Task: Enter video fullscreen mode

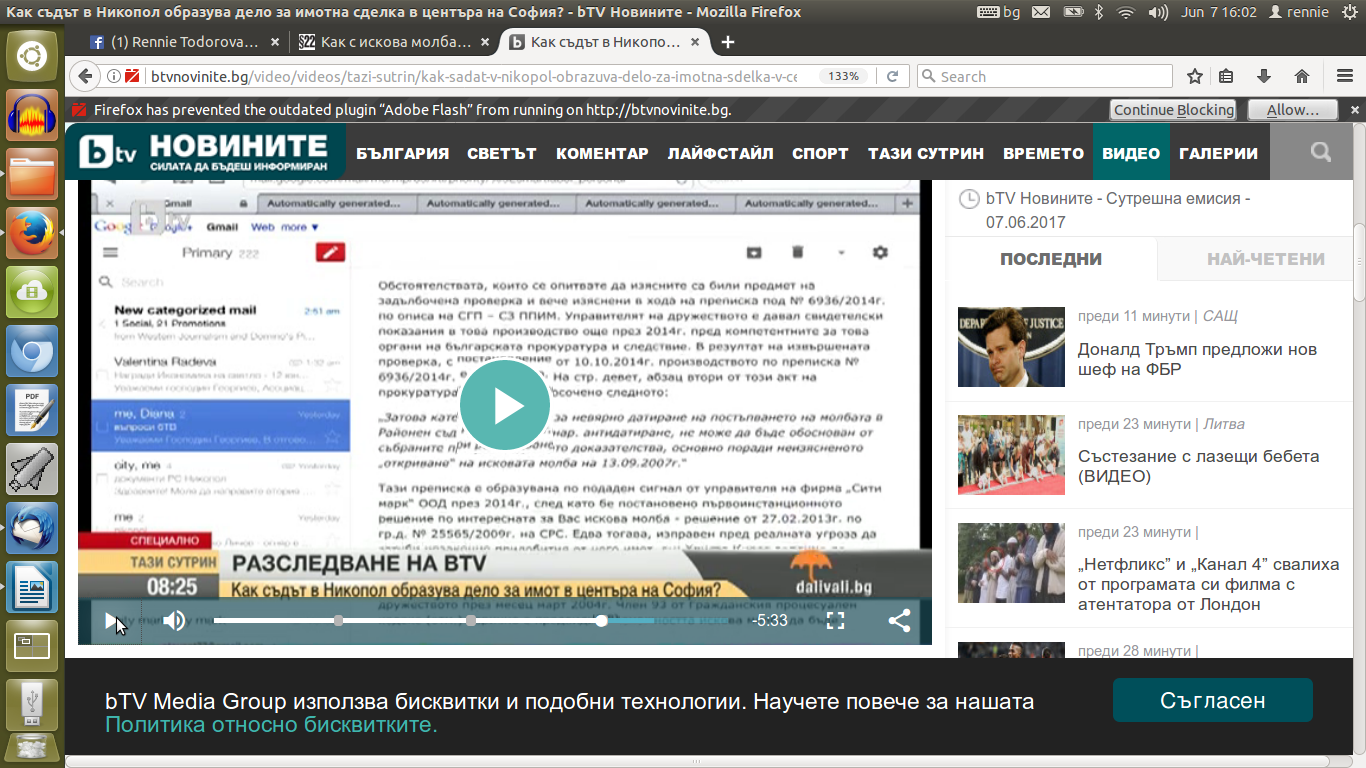Action: [x=836, y=621]
